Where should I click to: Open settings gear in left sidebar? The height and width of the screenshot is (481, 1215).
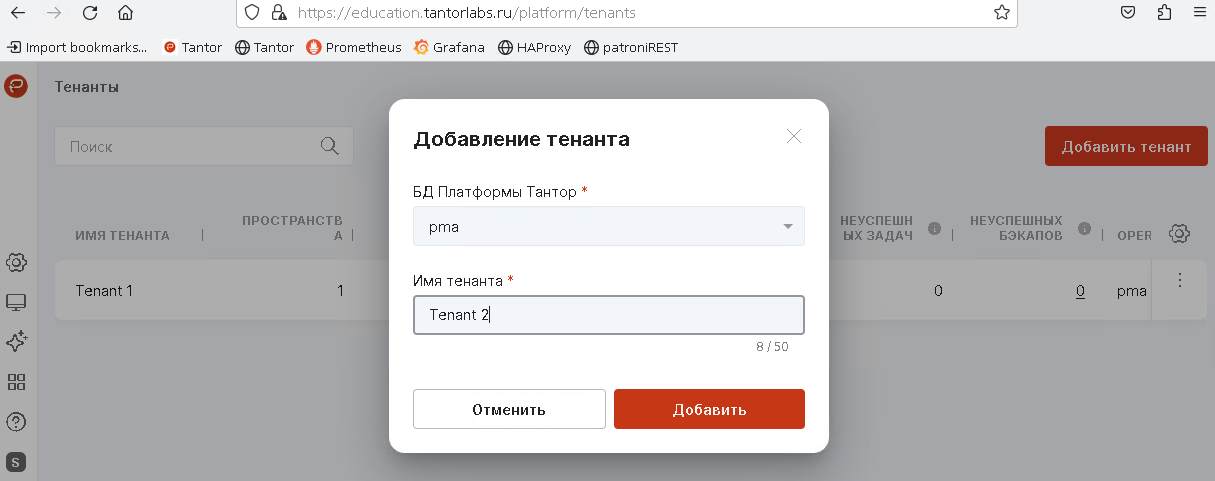coord(16,262)
